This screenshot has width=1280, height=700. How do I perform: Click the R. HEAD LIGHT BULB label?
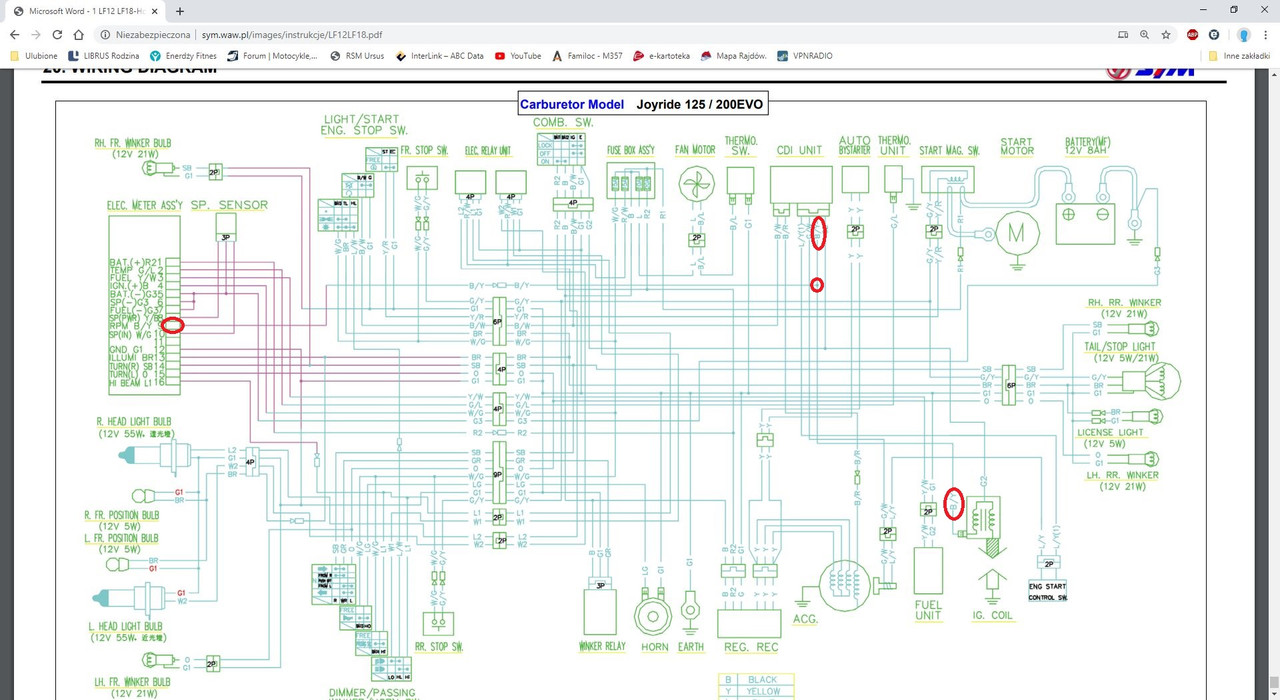133,422
